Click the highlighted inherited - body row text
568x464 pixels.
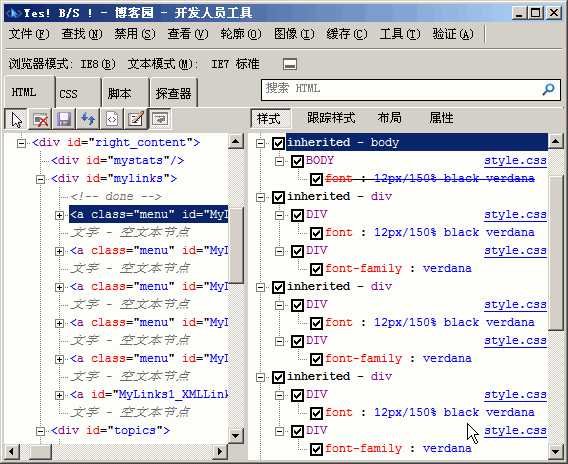pyautogui.click(x=343, y=142)
